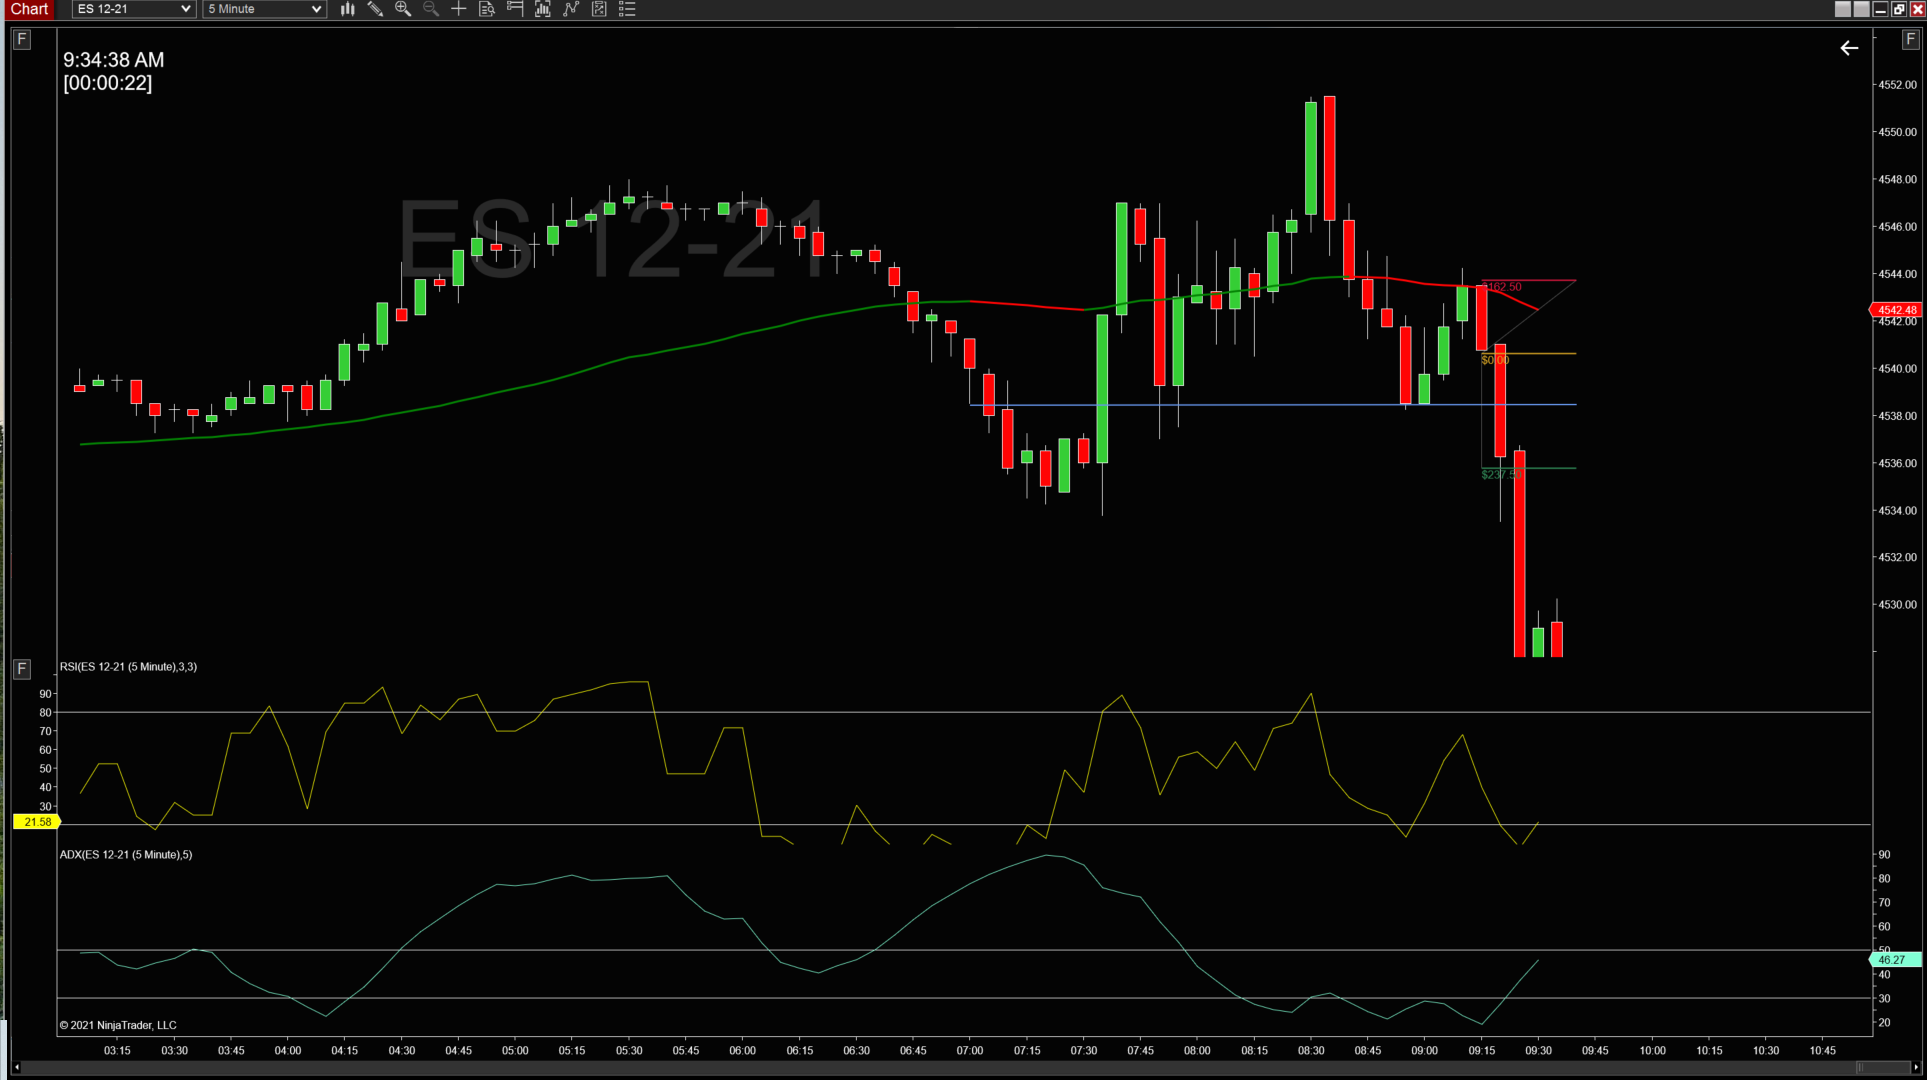
Task: Open the Data Series icon
Action: coord(543,9)
